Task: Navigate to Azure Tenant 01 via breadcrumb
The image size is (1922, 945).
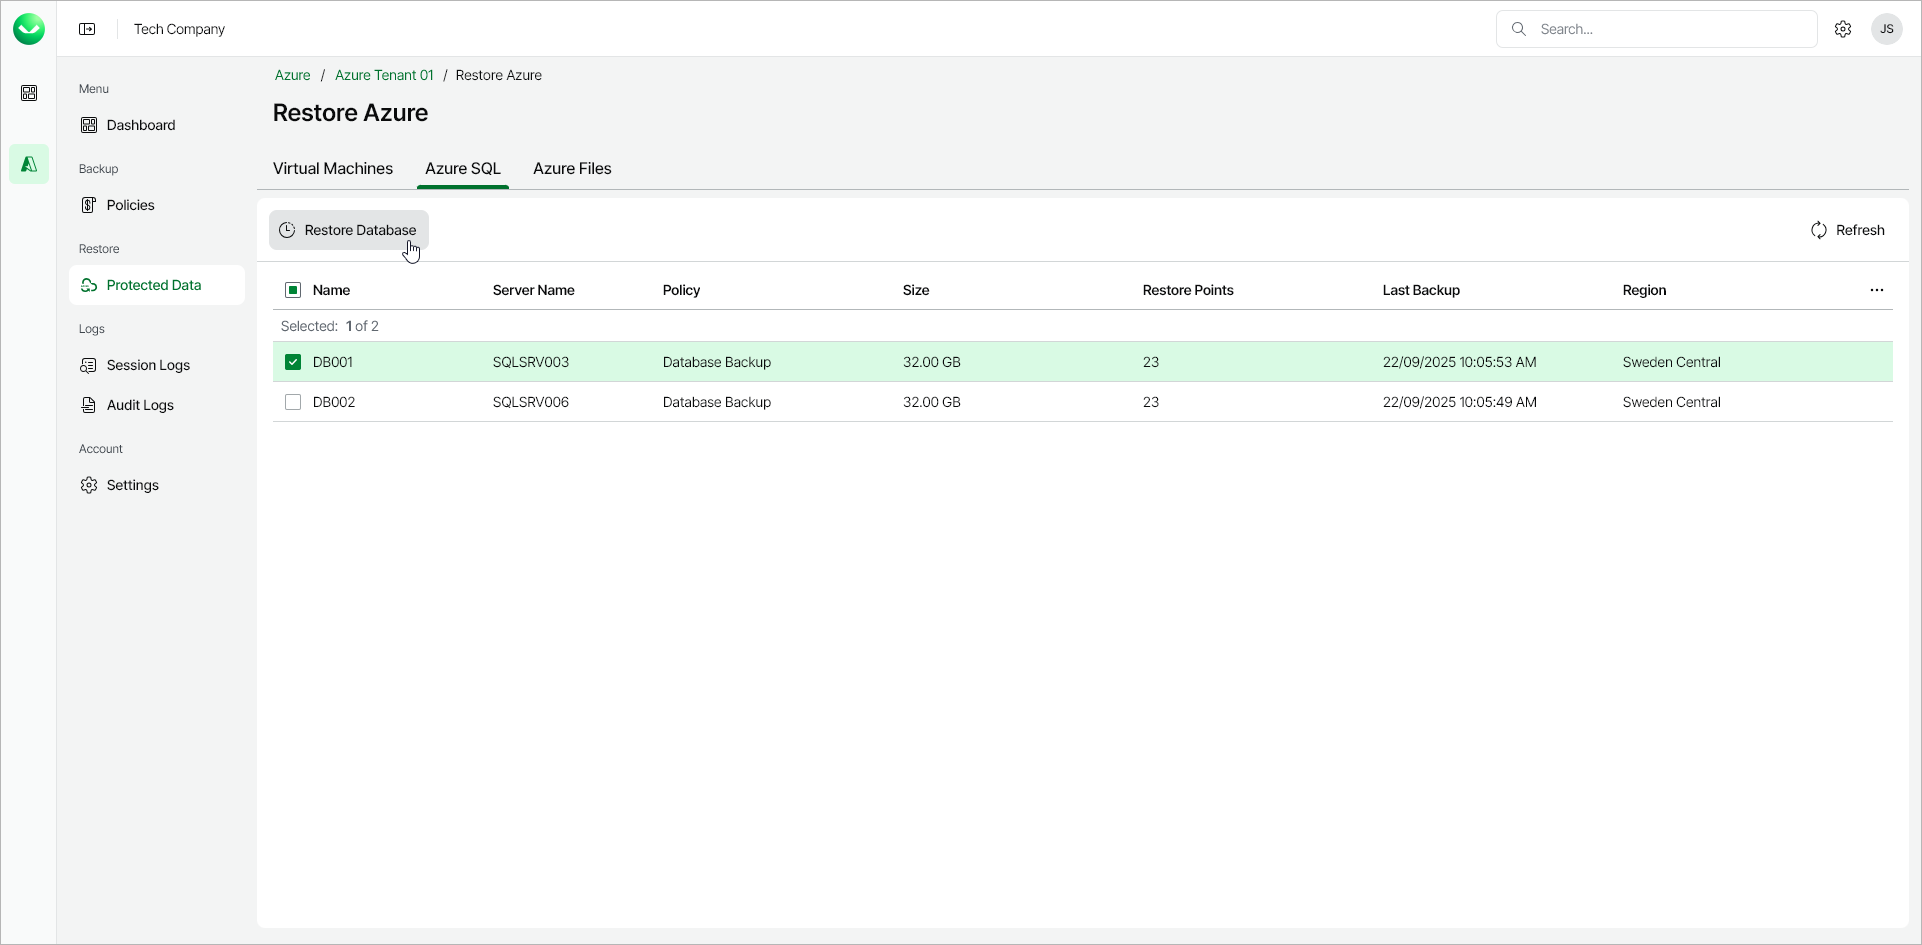Action: pyautogui.click(x=384, y=74)
